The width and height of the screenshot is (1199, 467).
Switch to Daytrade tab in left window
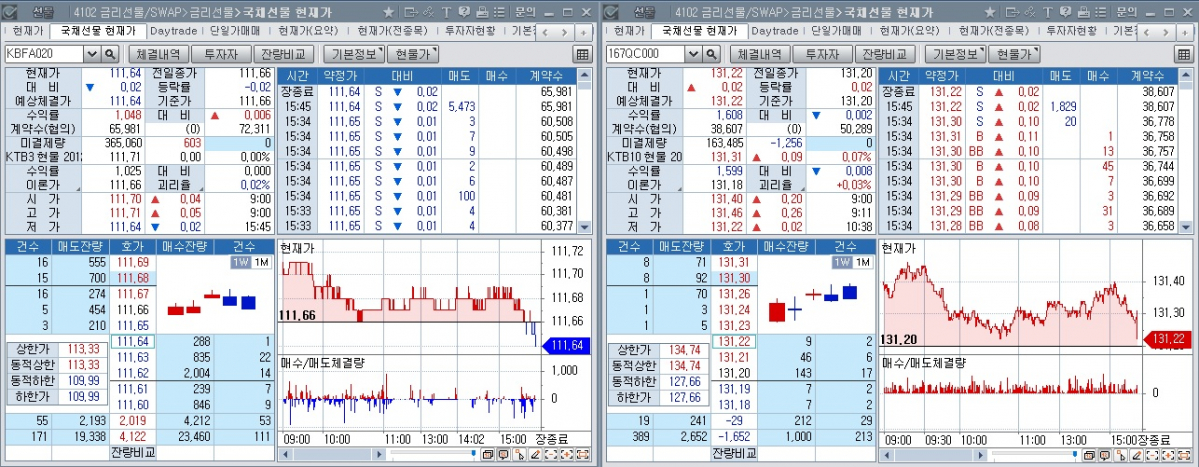[173, 31]
